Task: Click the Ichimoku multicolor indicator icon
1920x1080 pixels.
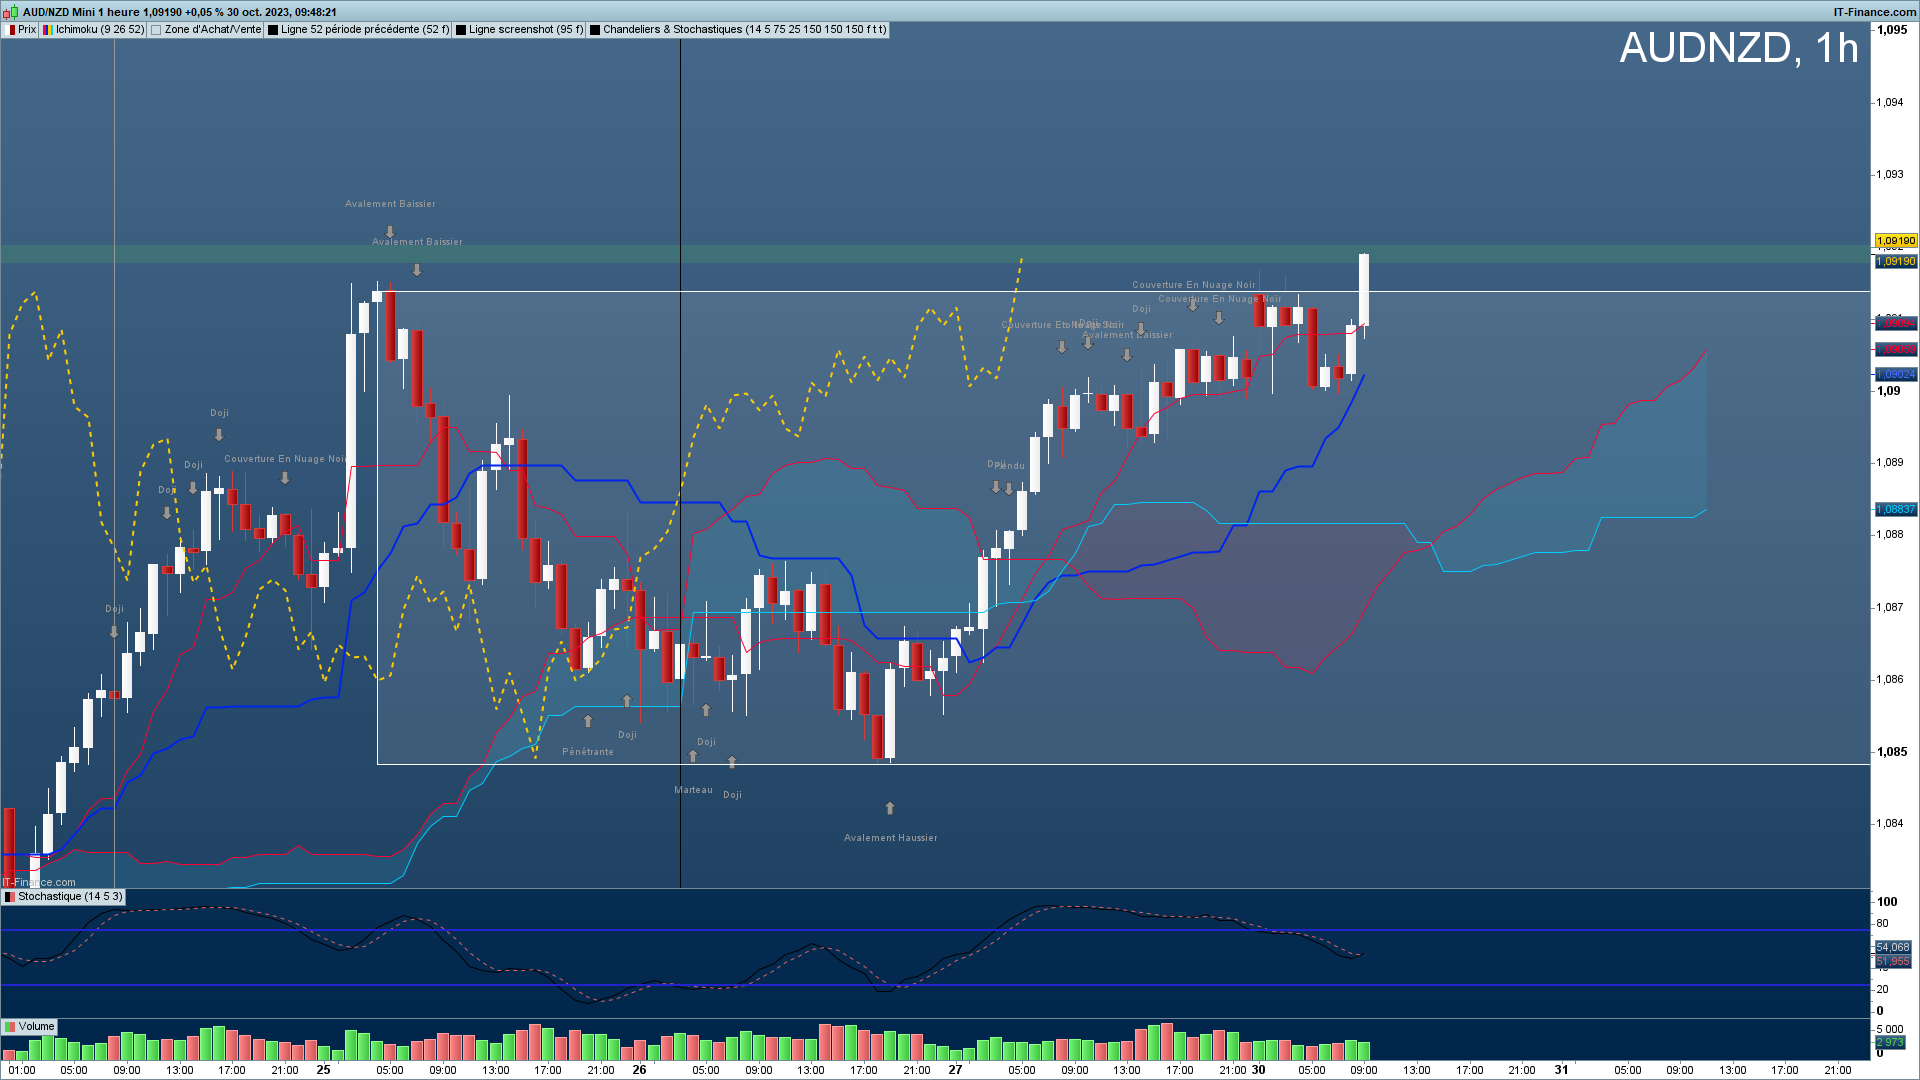Action: 48,30
